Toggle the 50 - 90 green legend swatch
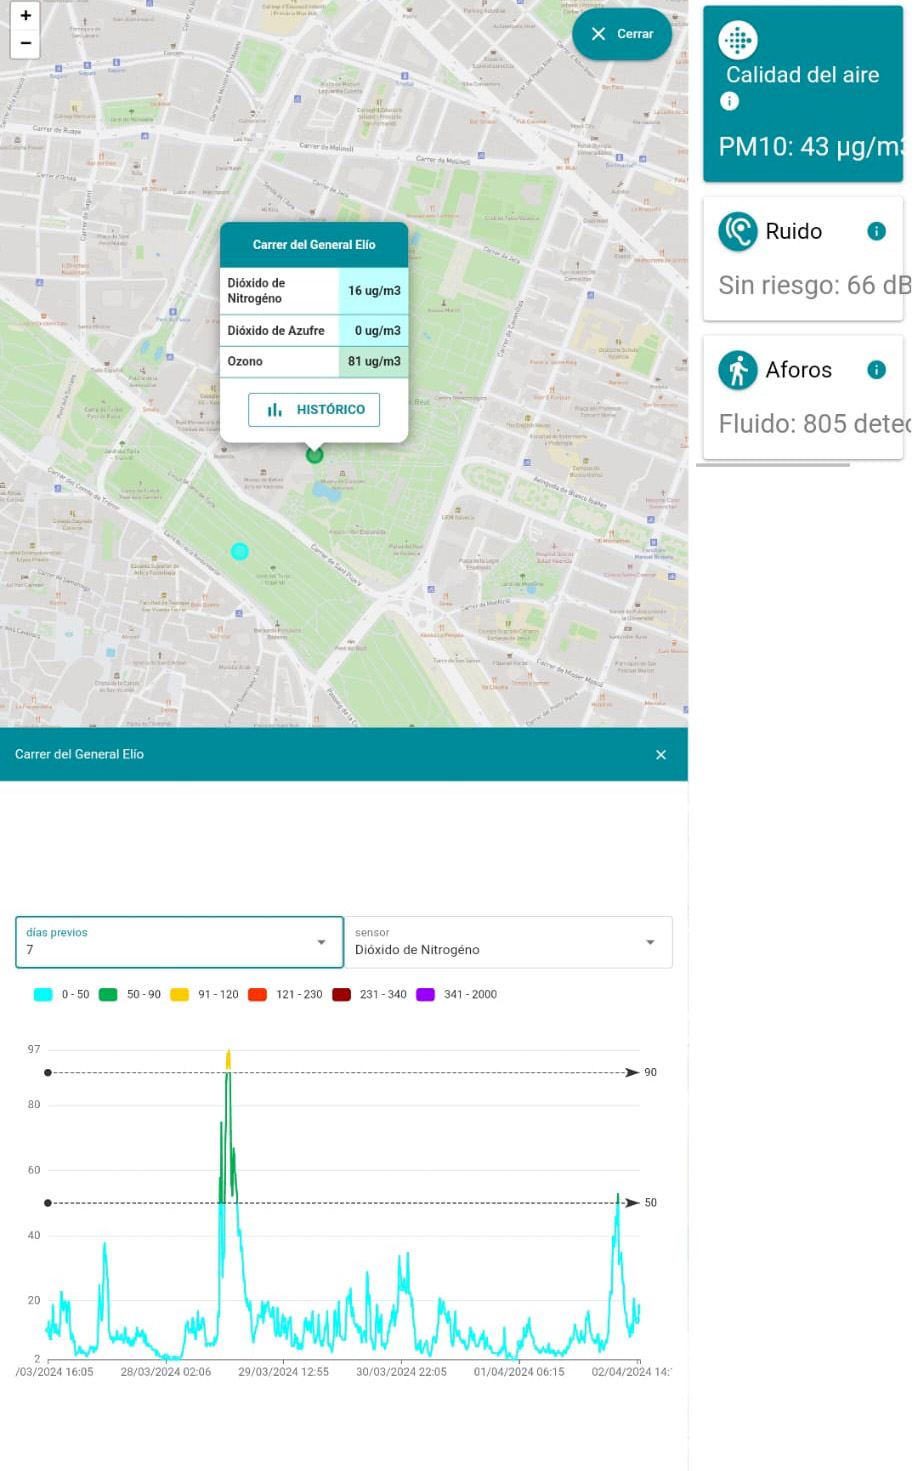 (x=108, y=995)
